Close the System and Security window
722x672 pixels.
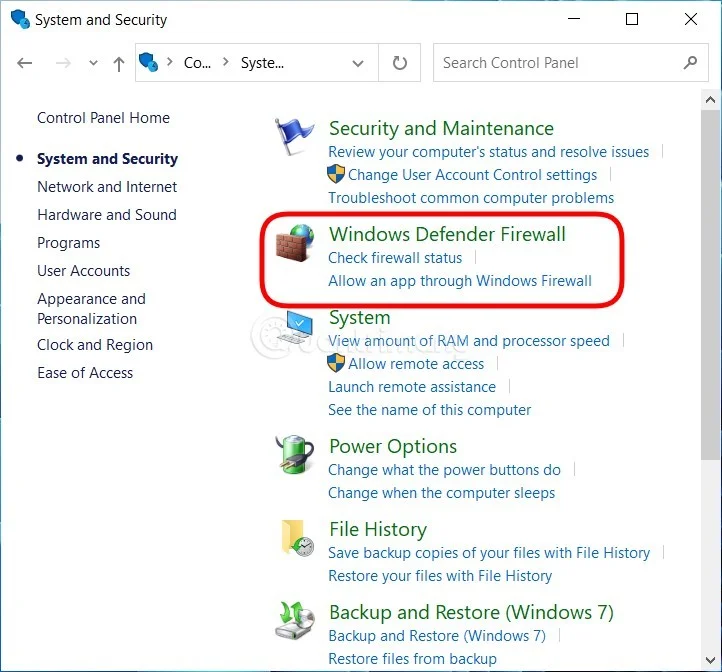[691, 19]
